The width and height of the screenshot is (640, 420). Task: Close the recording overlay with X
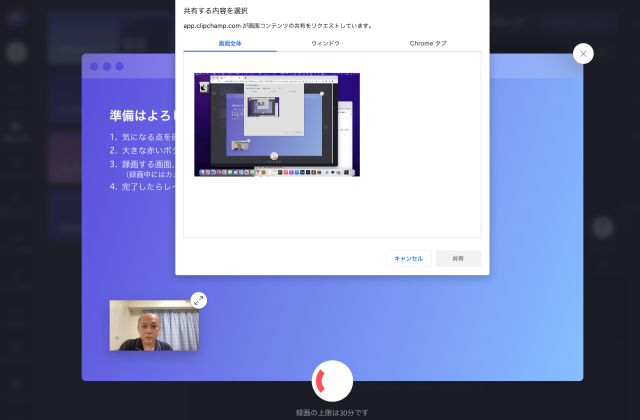click(x=583, y=54)
